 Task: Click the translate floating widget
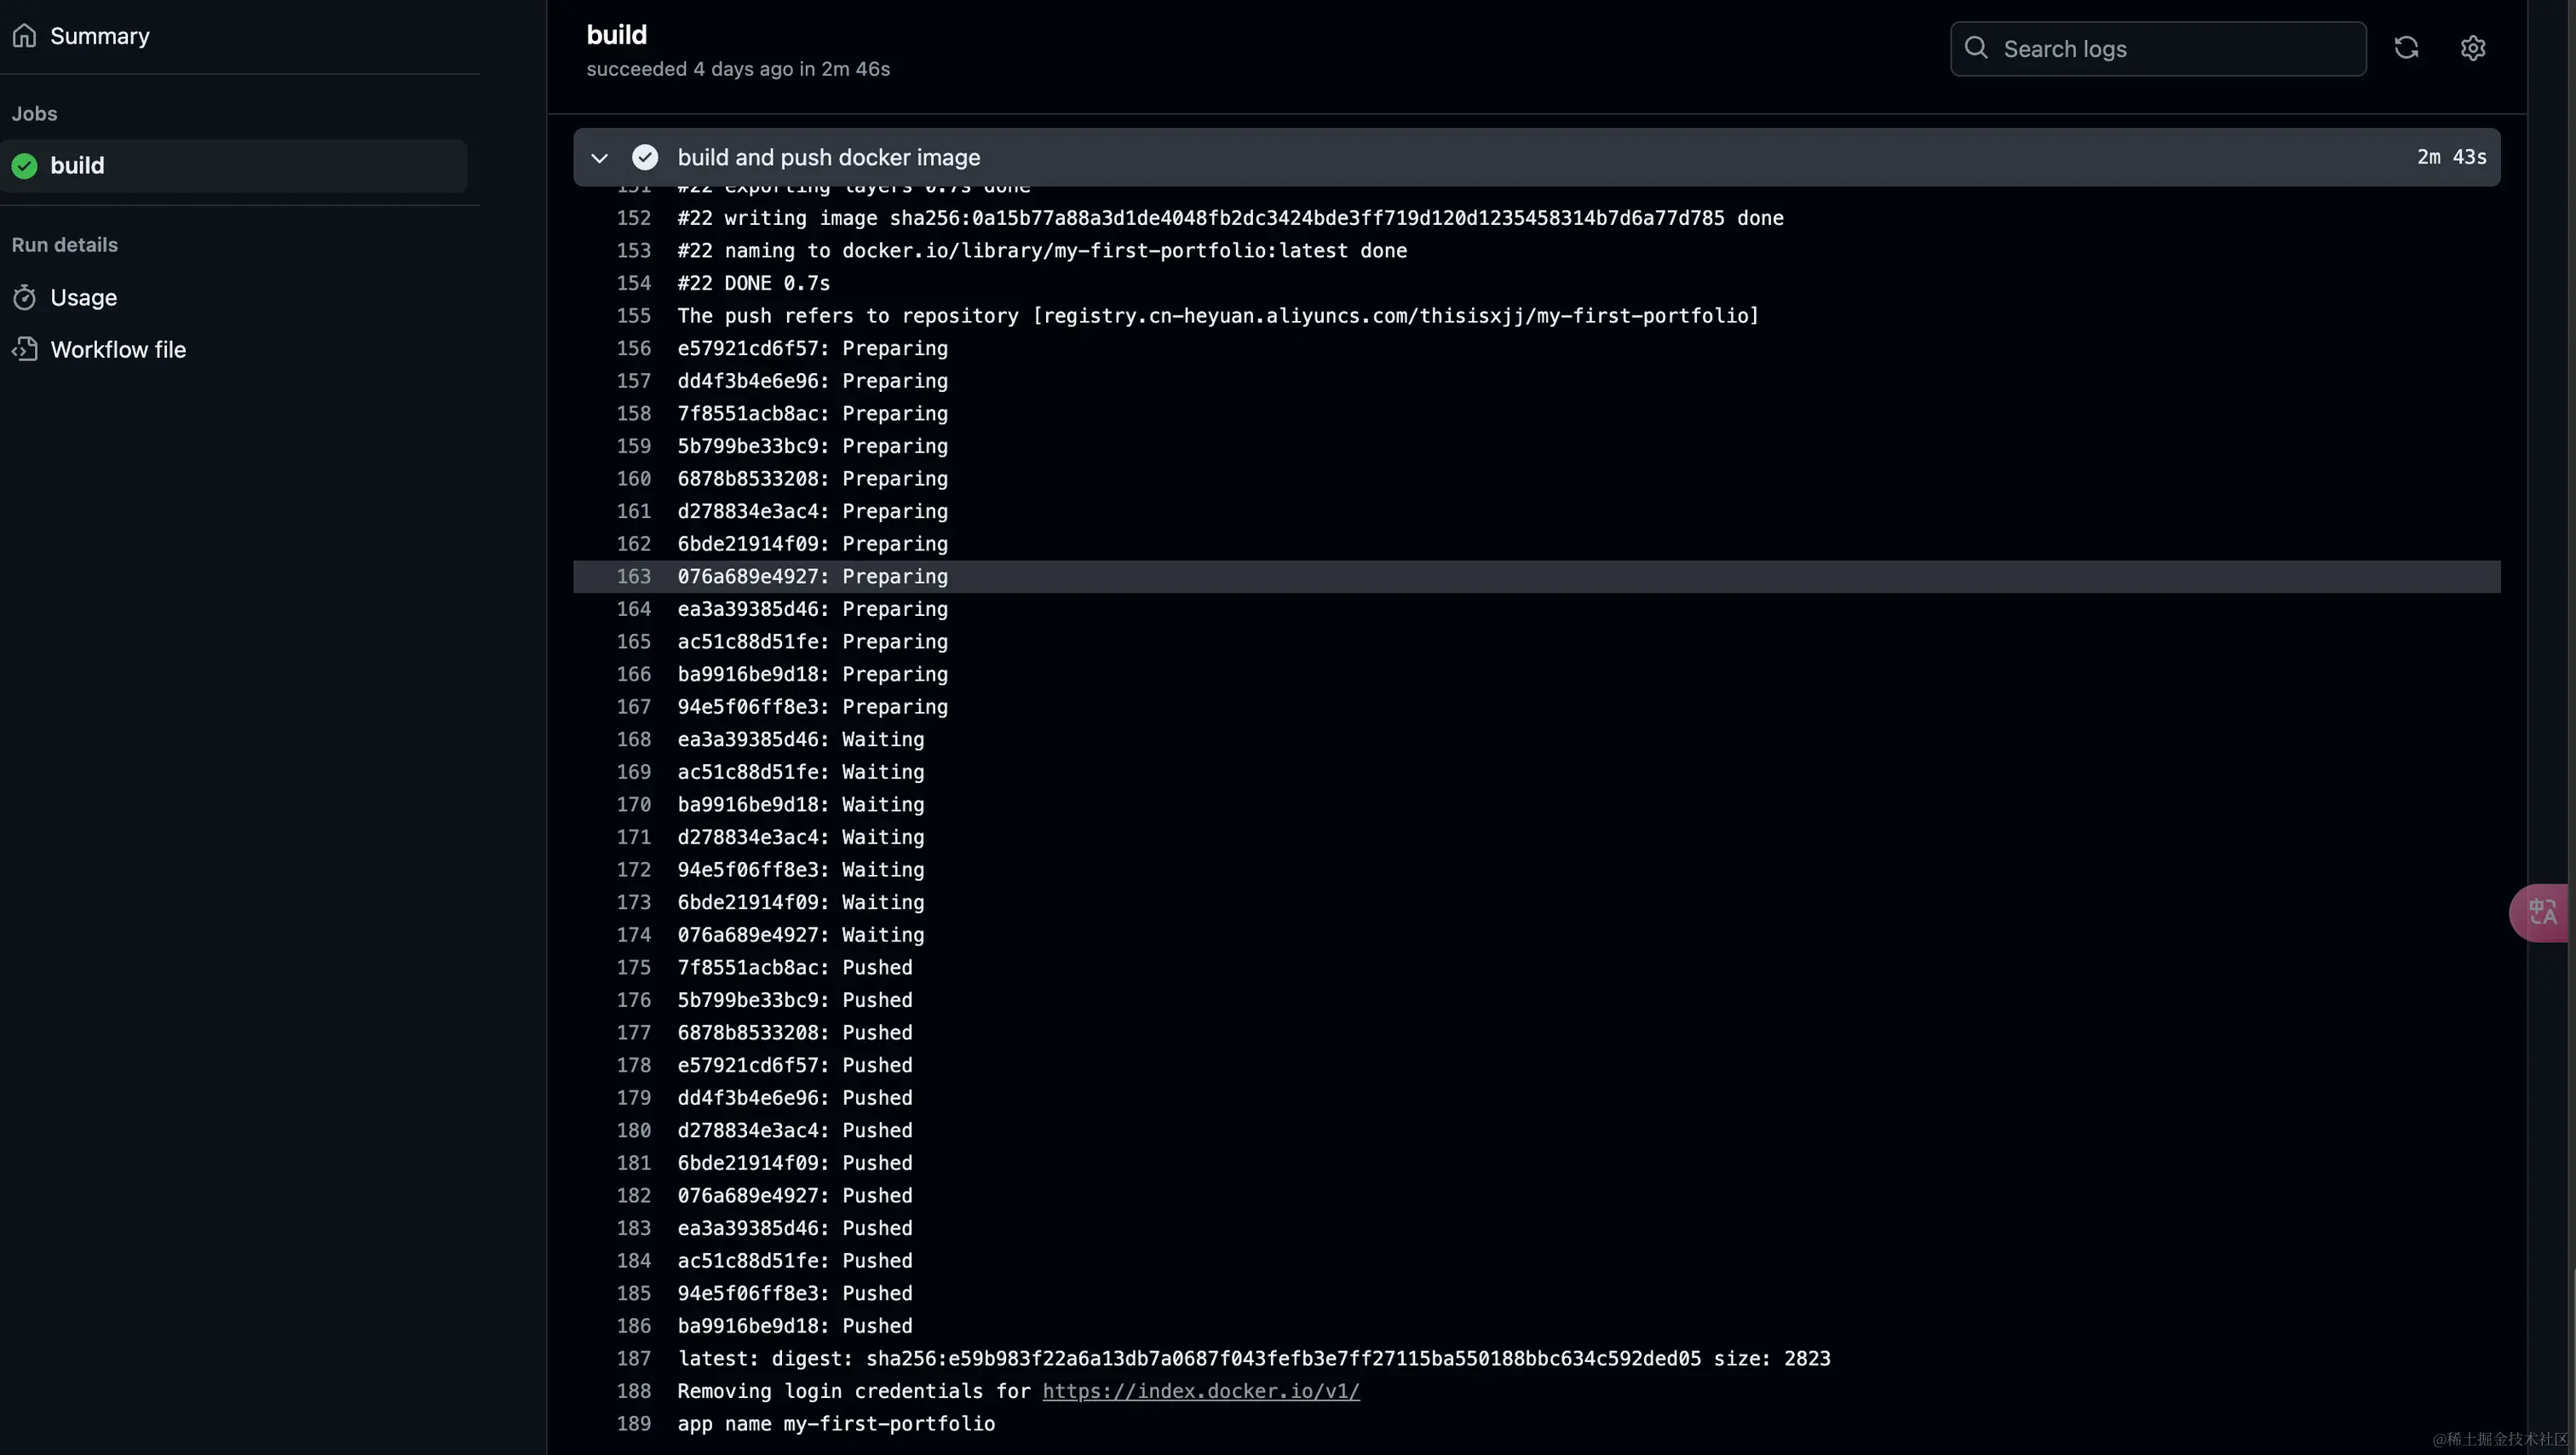[2540, 913]
